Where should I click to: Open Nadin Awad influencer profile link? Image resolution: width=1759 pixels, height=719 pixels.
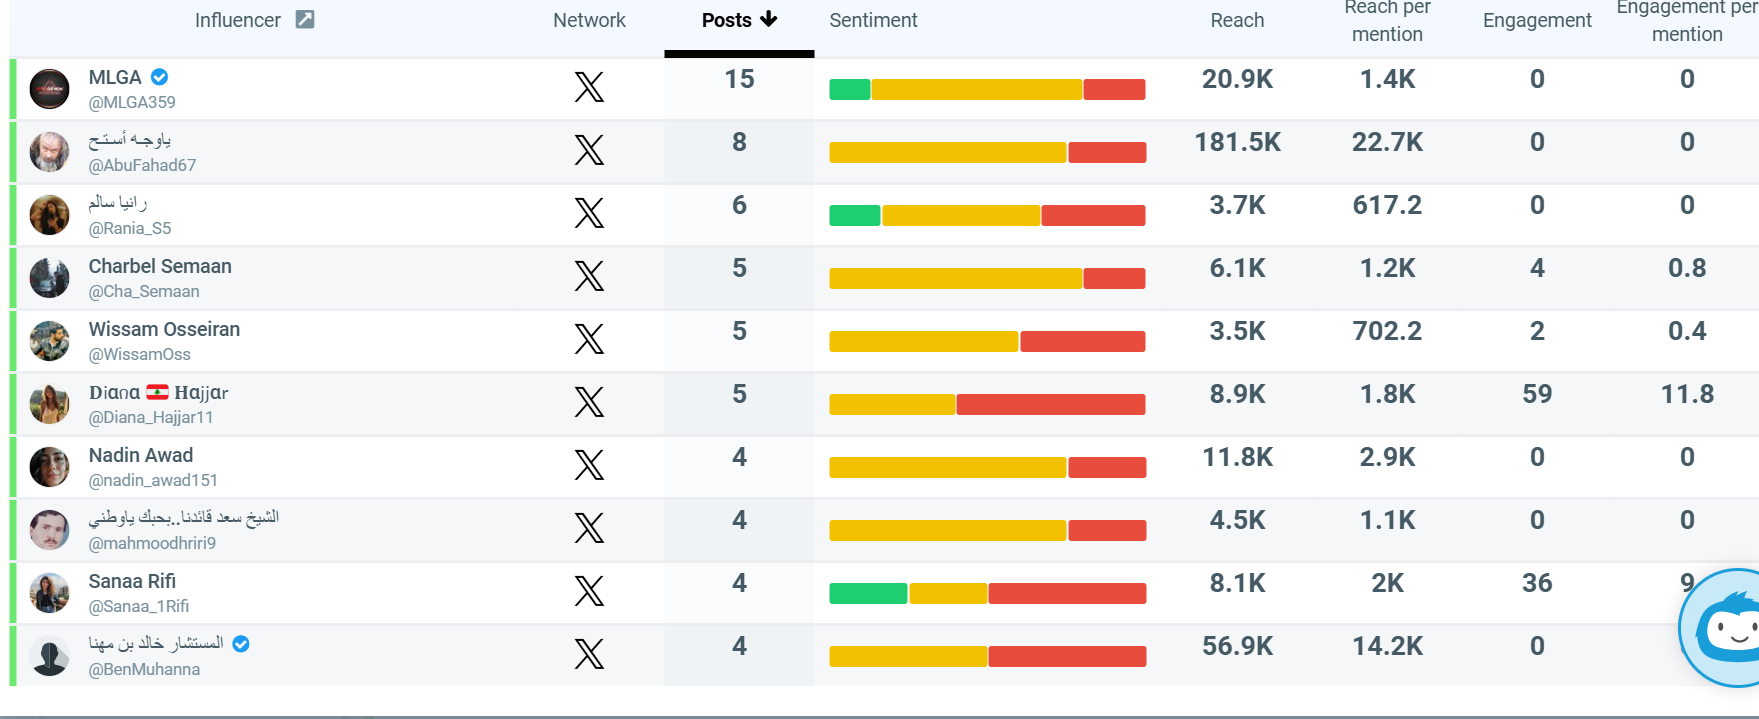141,455
